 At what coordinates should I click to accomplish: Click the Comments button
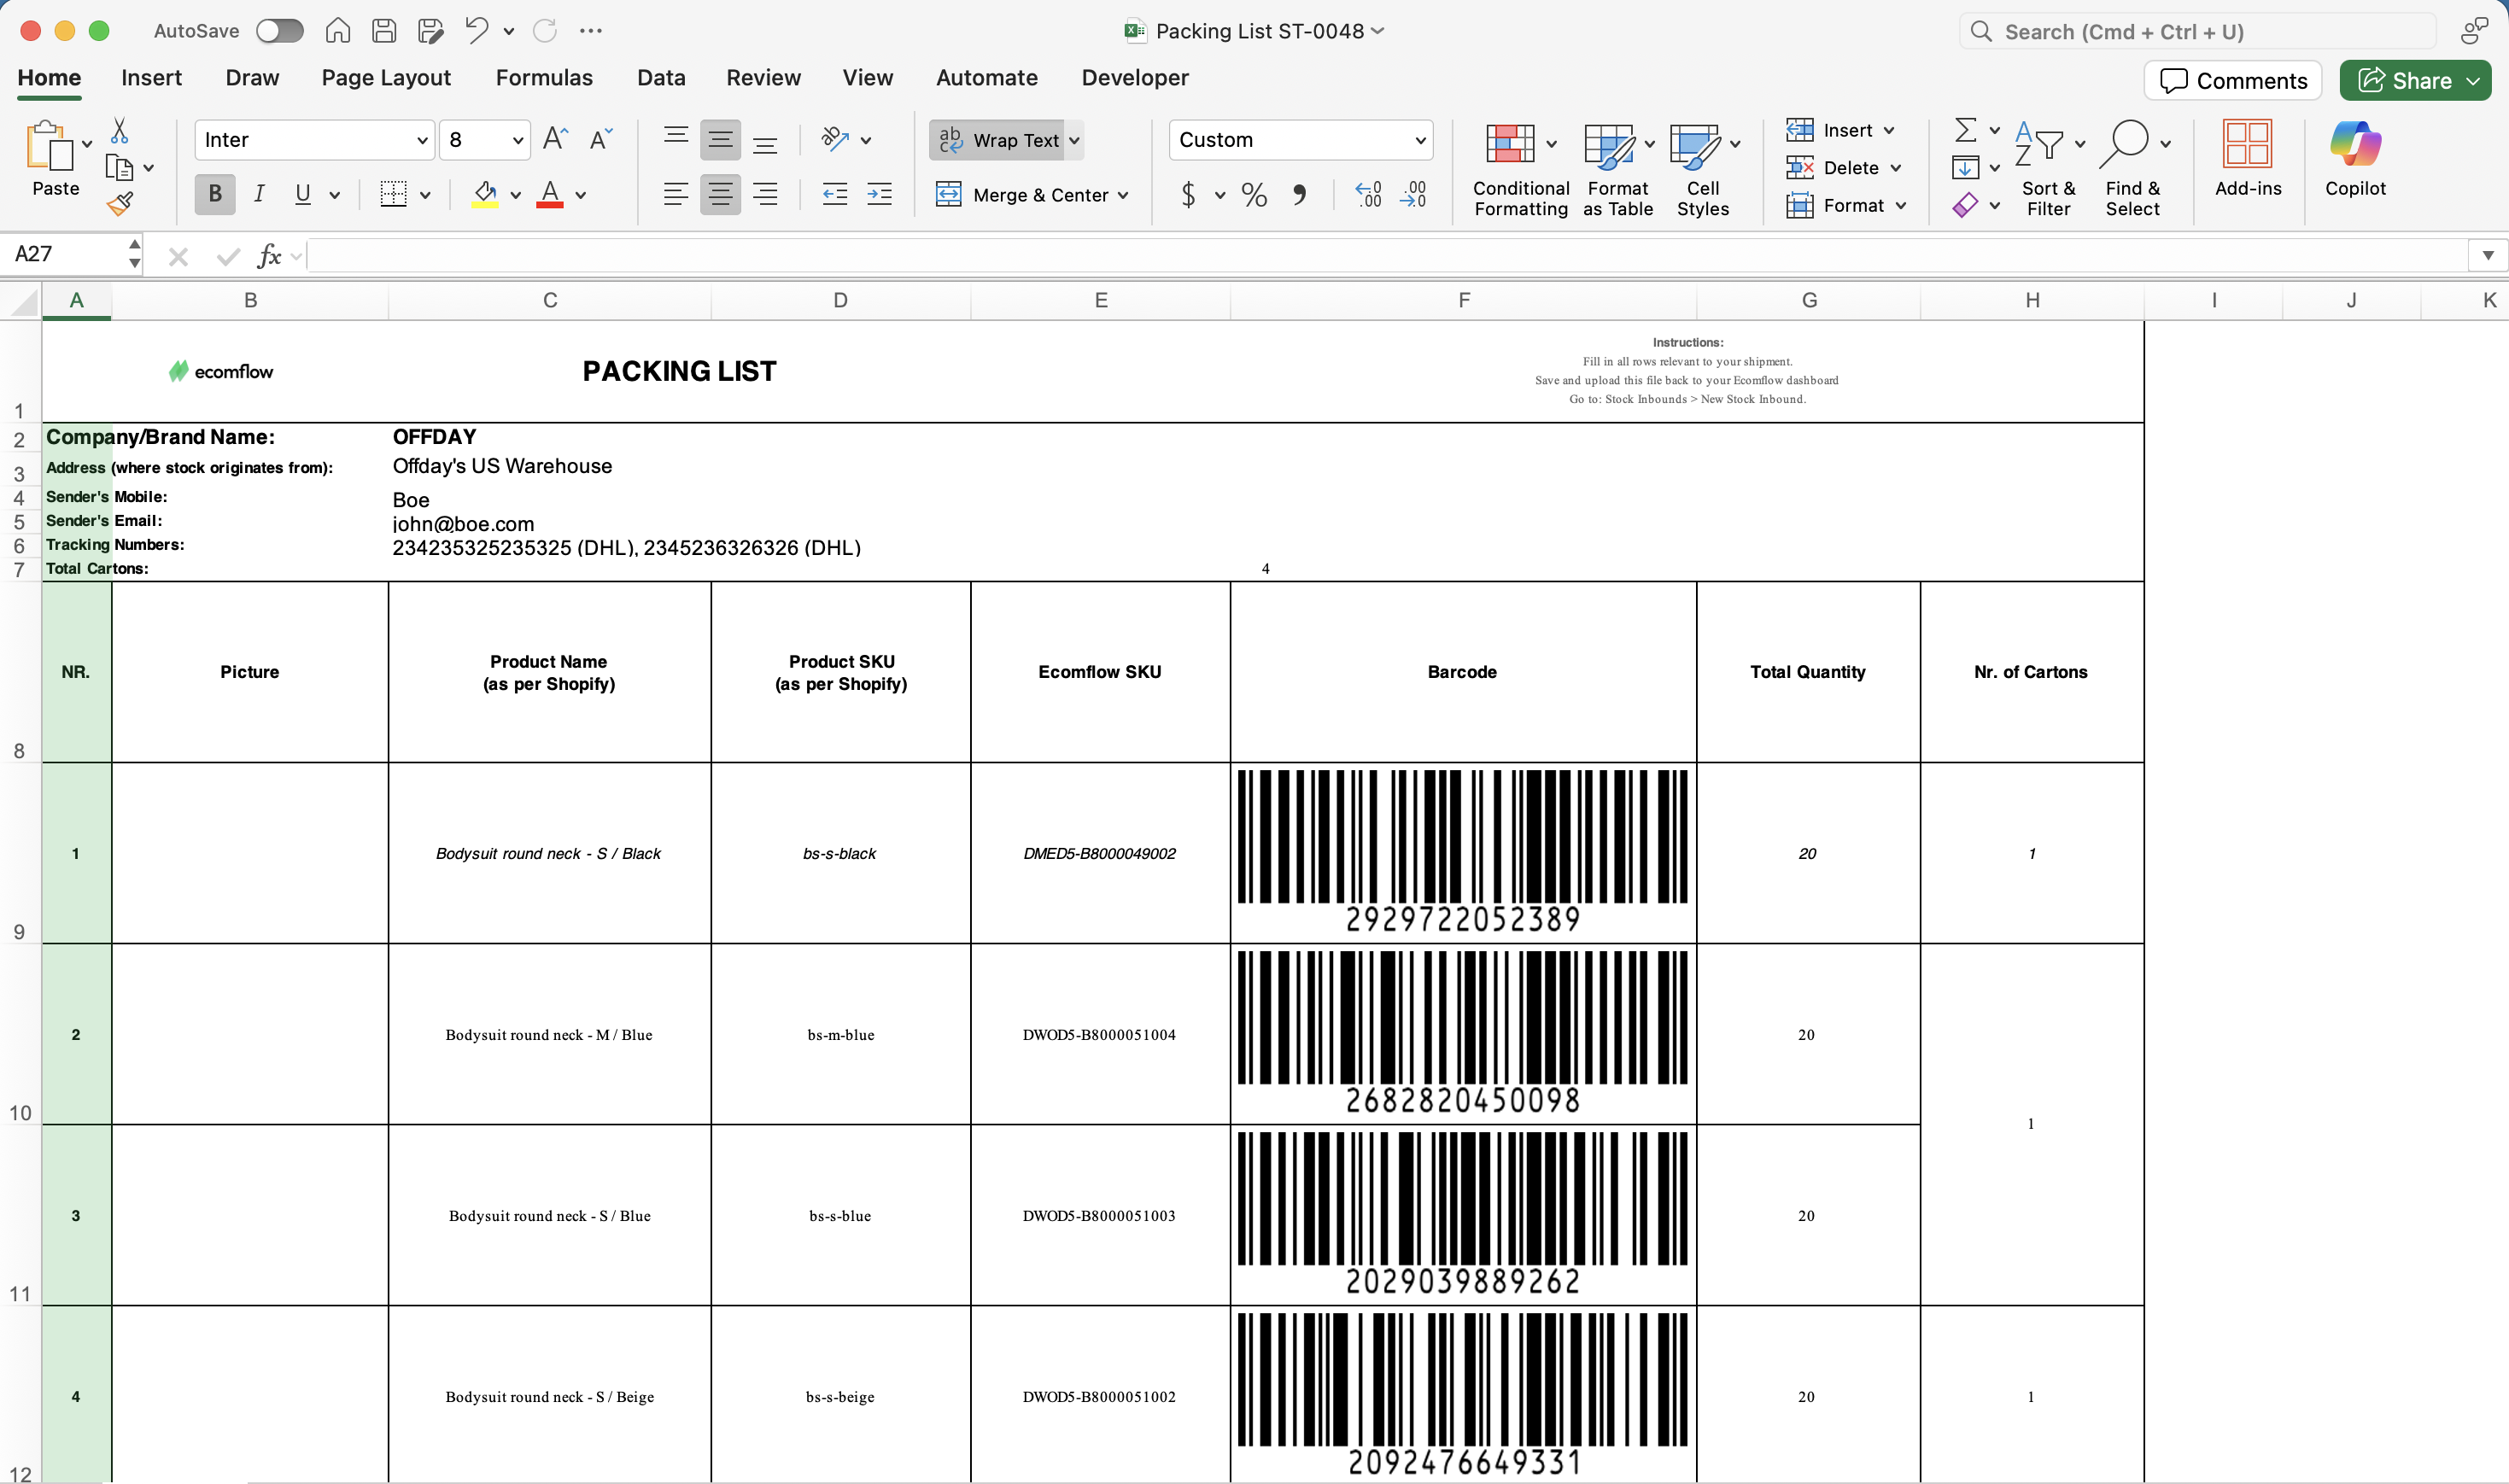[x=2232, y=81]
